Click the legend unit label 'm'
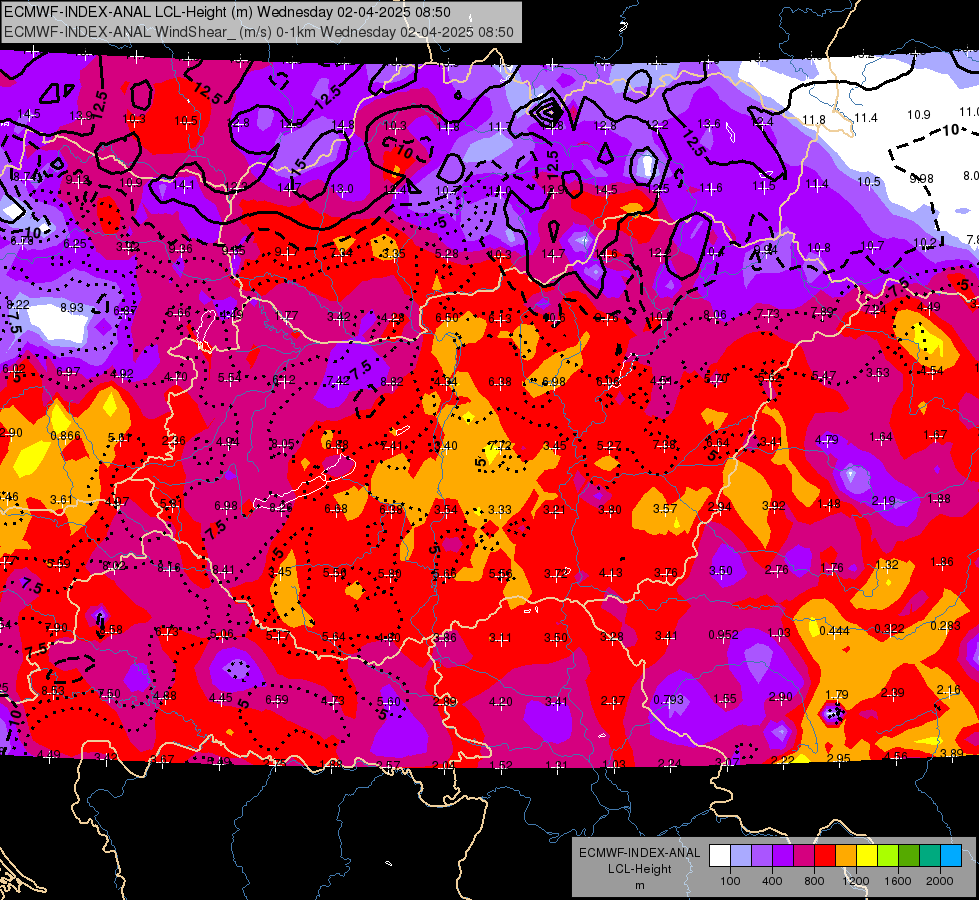Image resolution: width=979 pixels, height=900 pixels. (x=639, y=885)
